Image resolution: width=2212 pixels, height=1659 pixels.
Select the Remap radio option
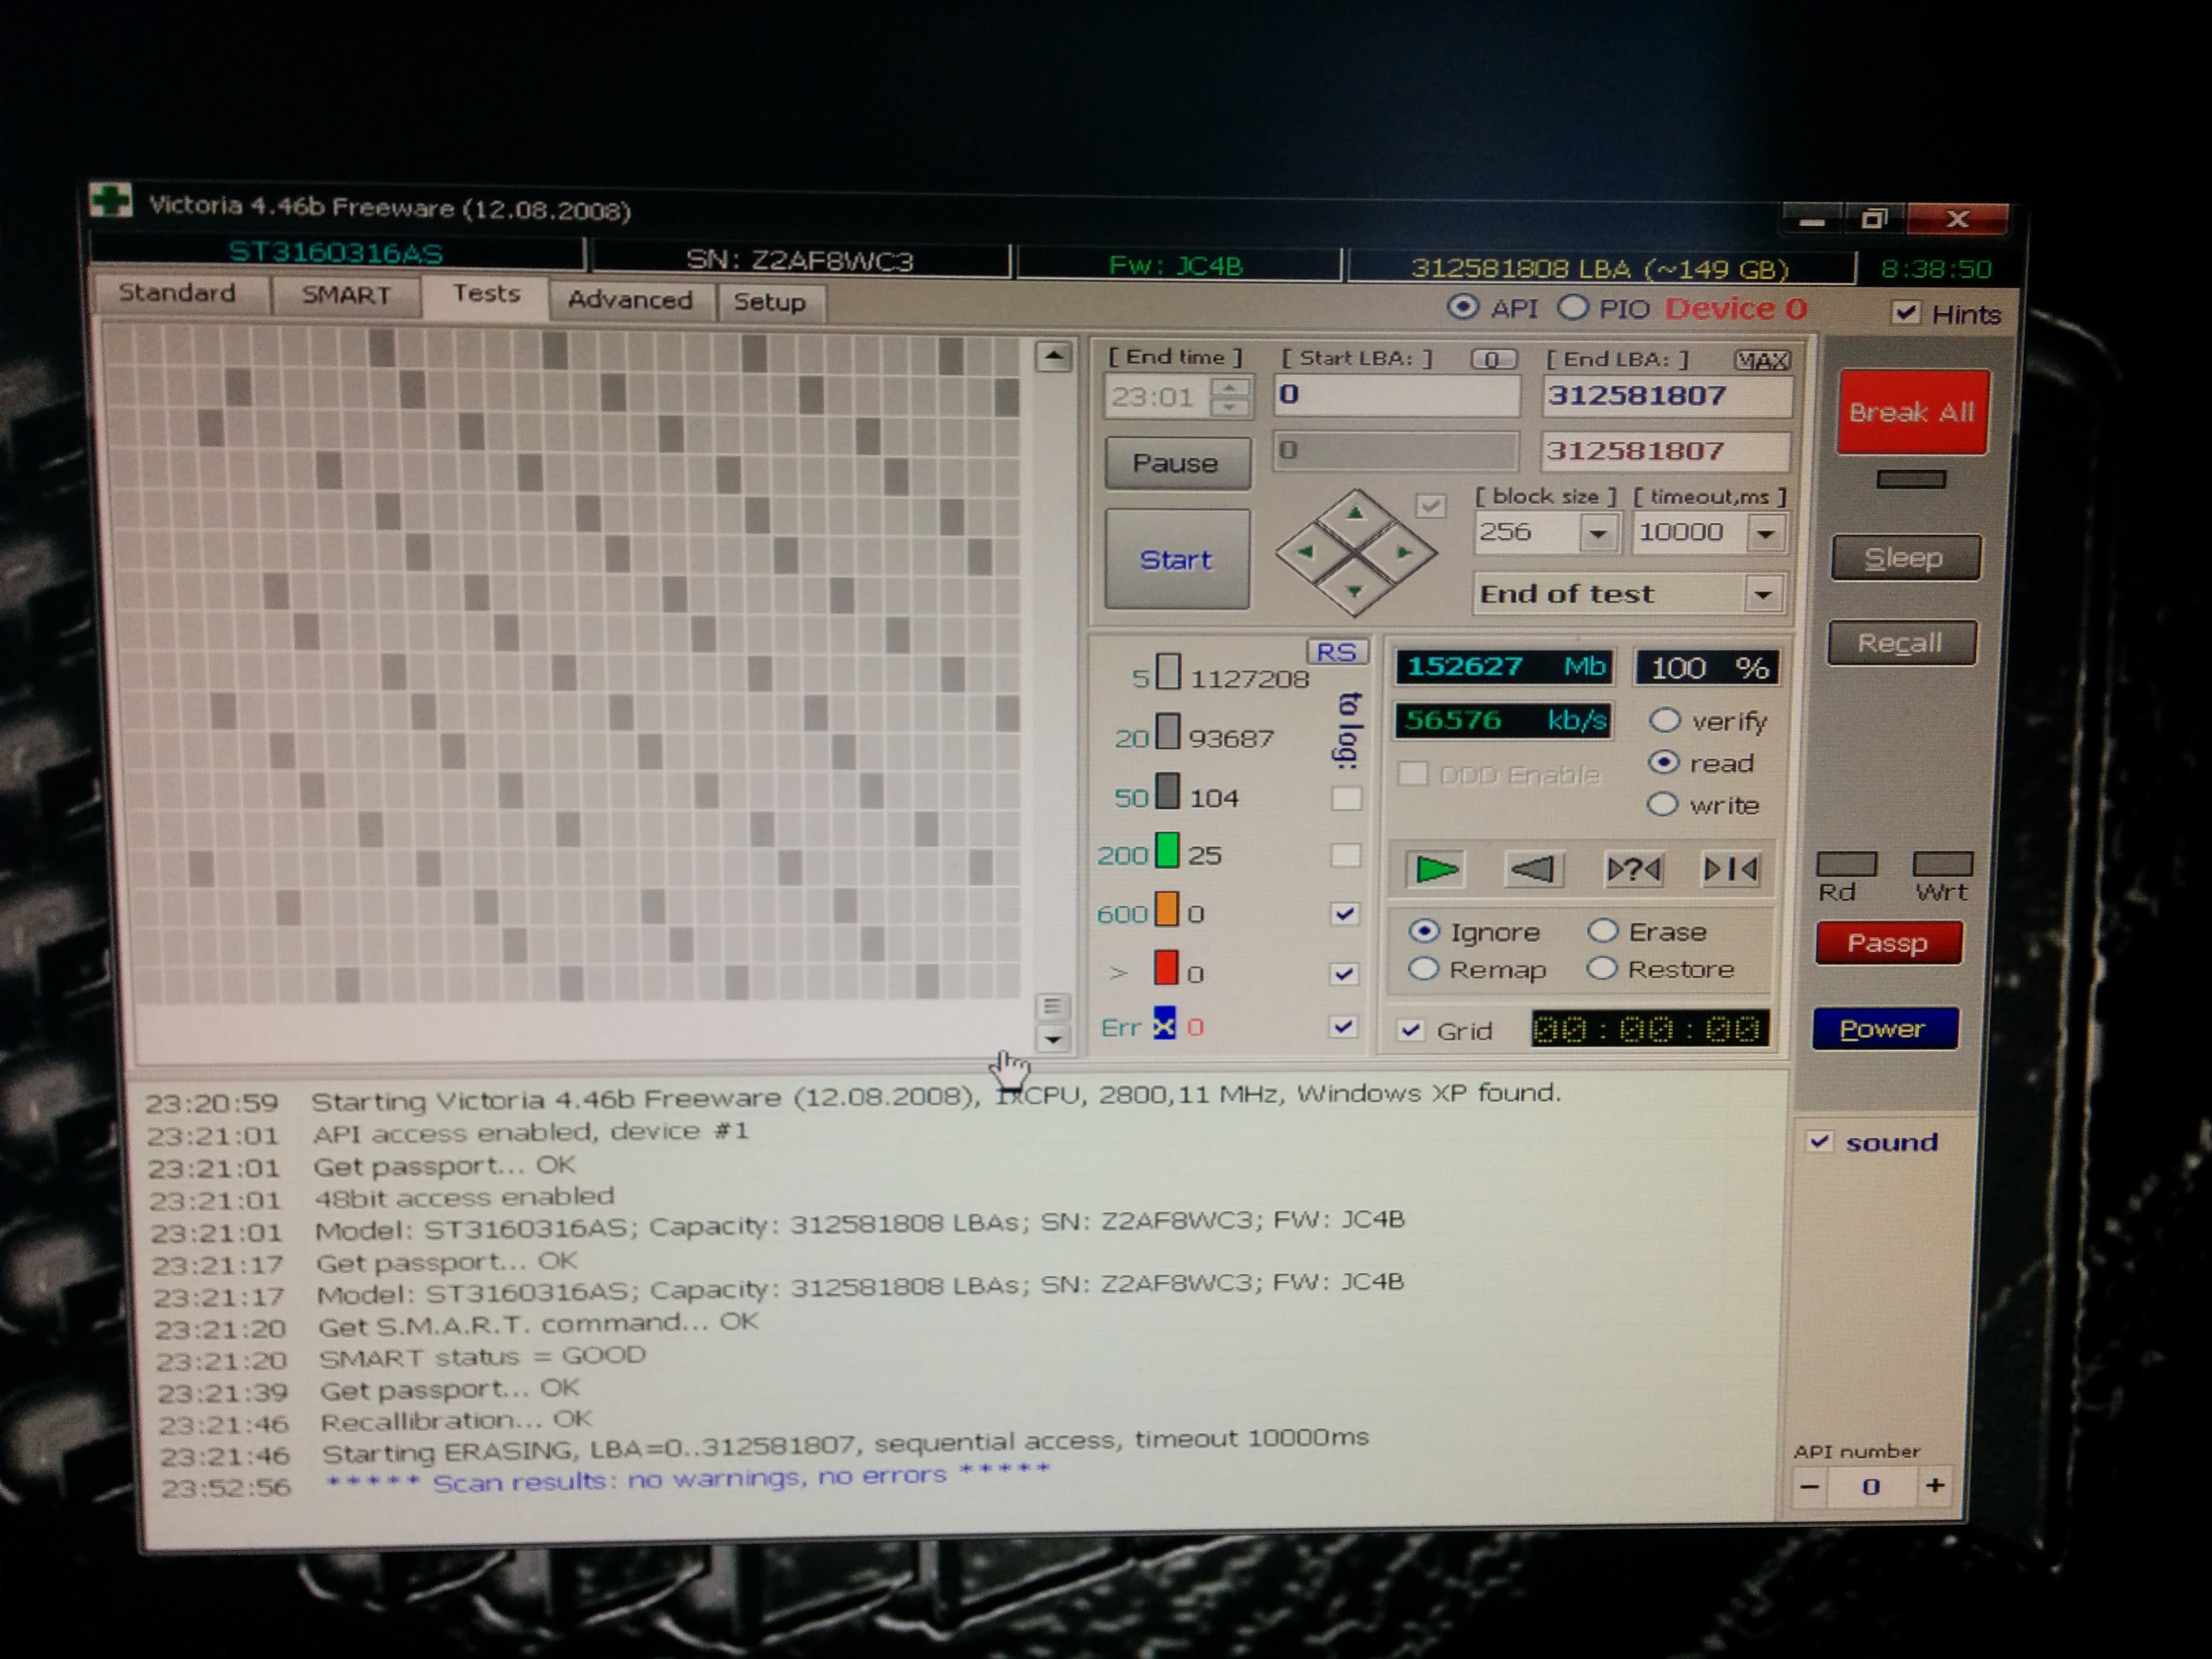coord(1424,969)
